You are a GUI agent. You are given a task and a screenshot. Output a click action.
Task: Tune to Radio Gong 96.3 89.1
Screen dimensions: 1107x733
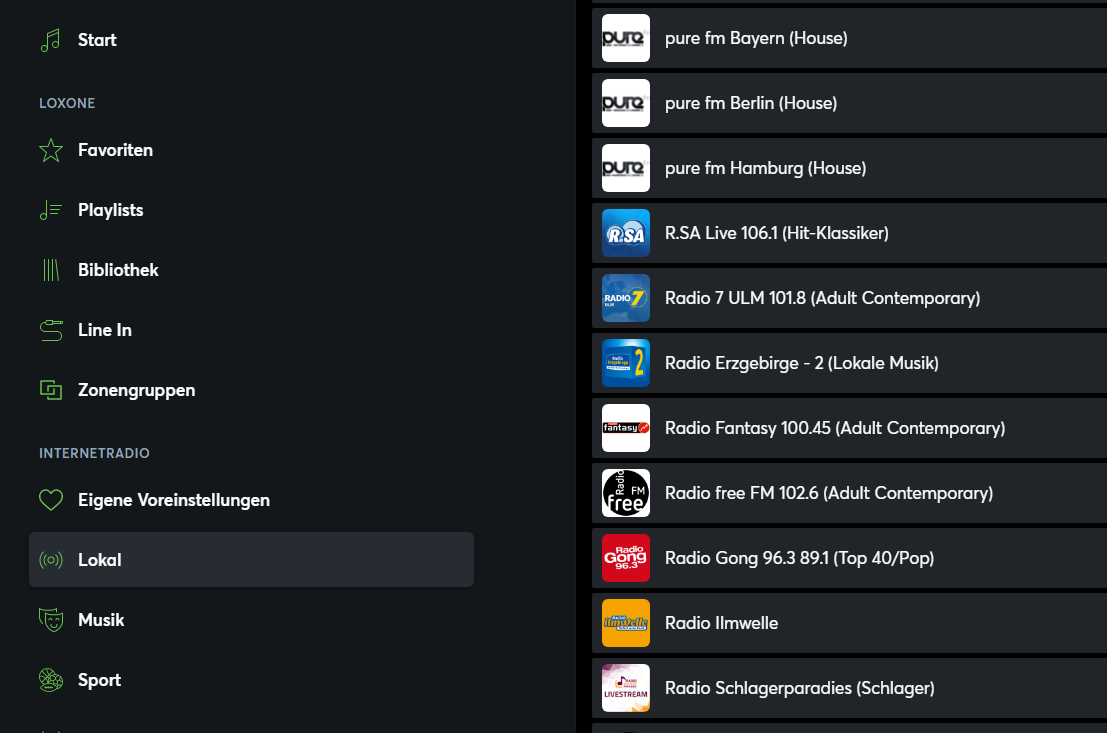point(849,558)
